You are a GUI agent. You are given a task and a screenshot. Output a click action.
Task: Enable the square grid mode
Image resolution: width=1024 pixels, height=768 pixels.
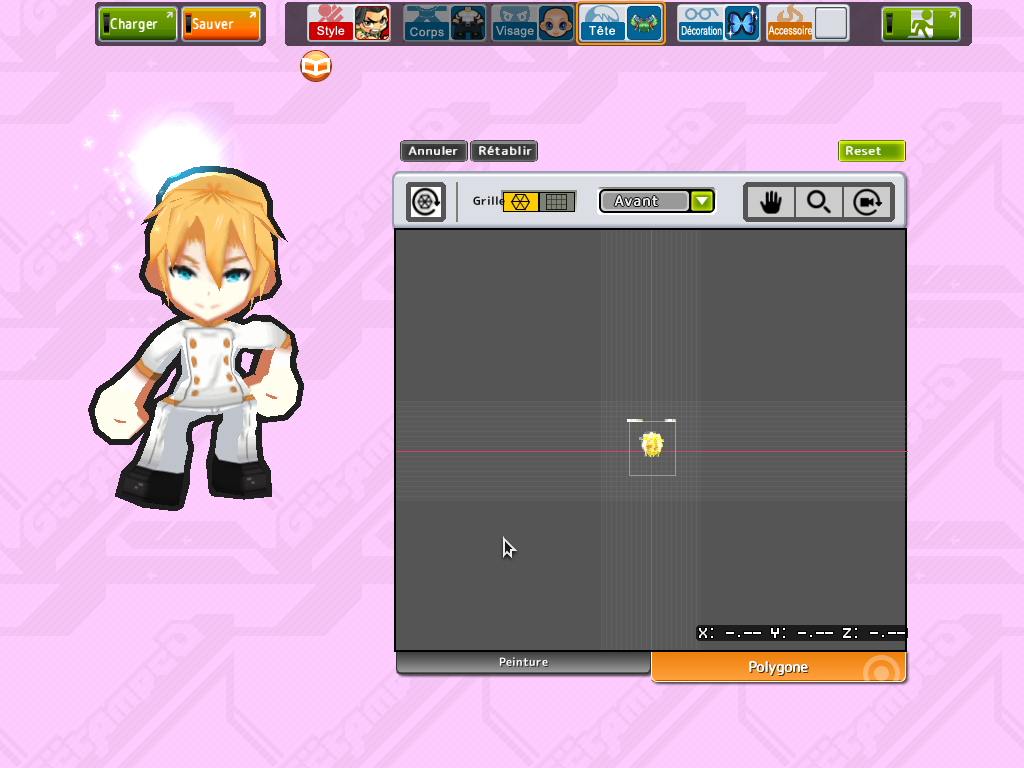pyautogui.click(x=557, y=202)
